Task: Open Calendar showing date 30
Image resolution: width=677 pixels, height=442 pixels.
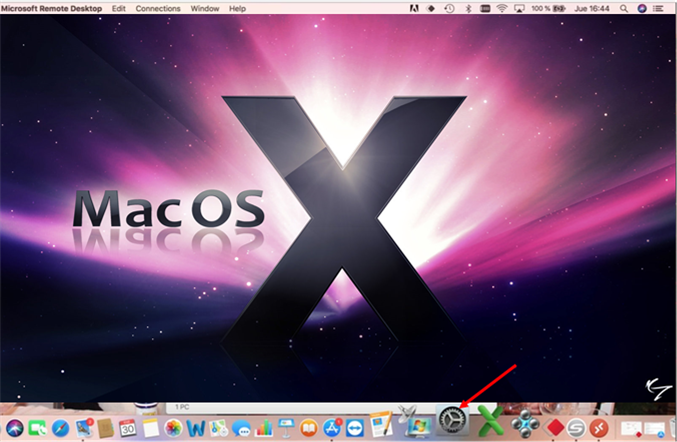Action: [128, 428]
